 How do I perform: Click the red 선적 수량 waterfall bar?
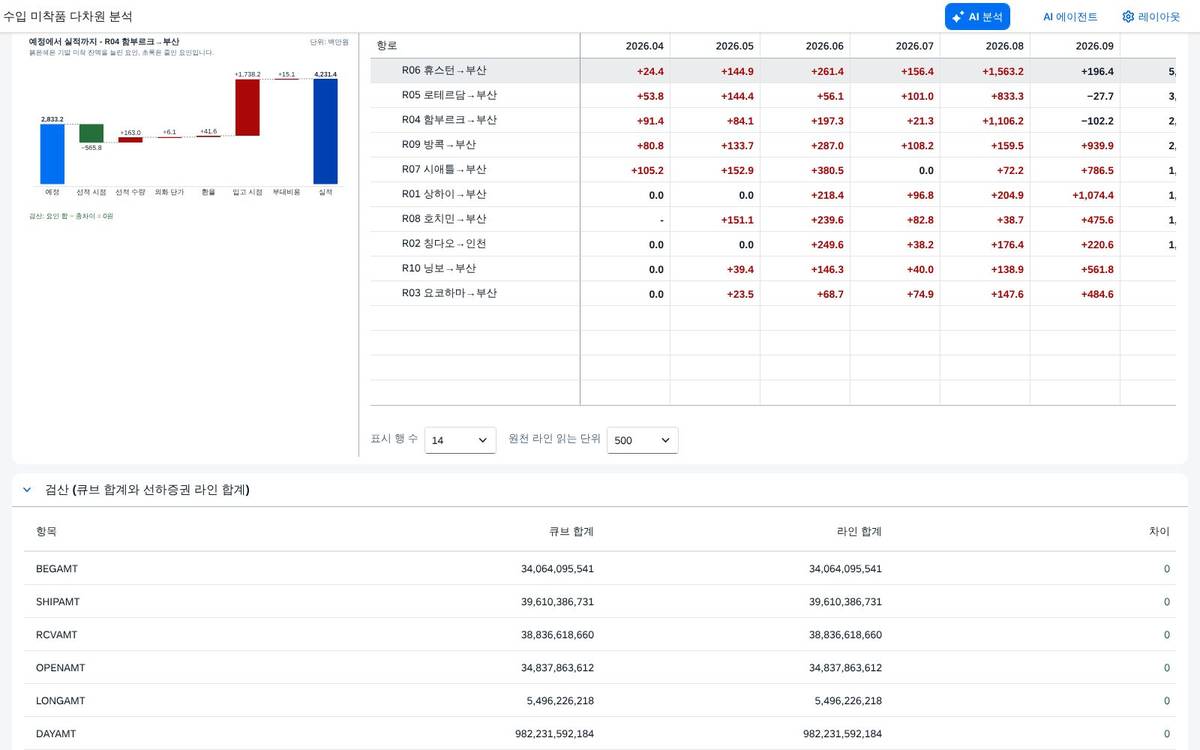coord(130,140)
